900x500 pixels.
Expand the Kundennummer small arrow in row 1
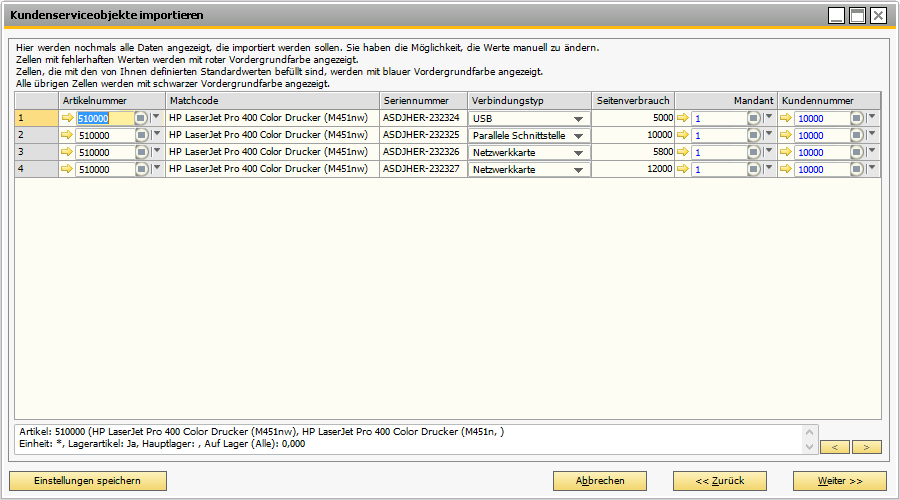pyautogui.click(x=872, y=117)
